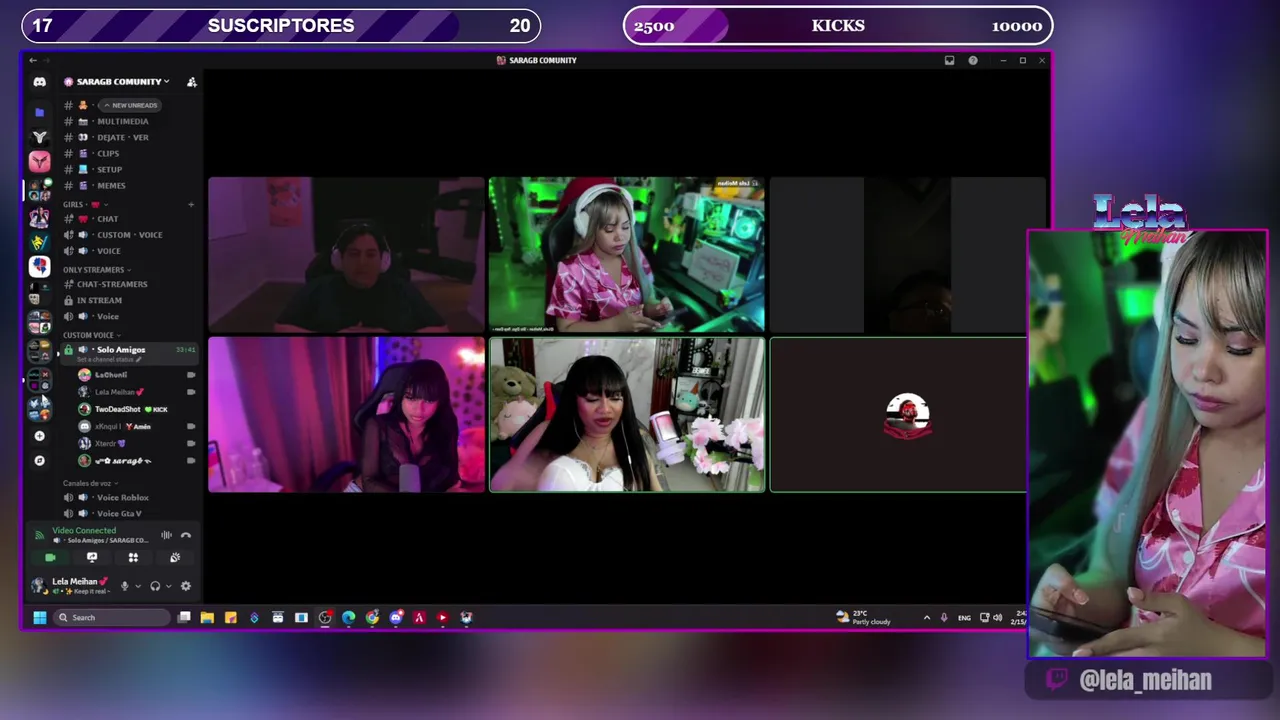Viewport: 1280px width, 720px height.
Task: Disconnect from voice with hang-up icon
Action: [x=185, y=535]
